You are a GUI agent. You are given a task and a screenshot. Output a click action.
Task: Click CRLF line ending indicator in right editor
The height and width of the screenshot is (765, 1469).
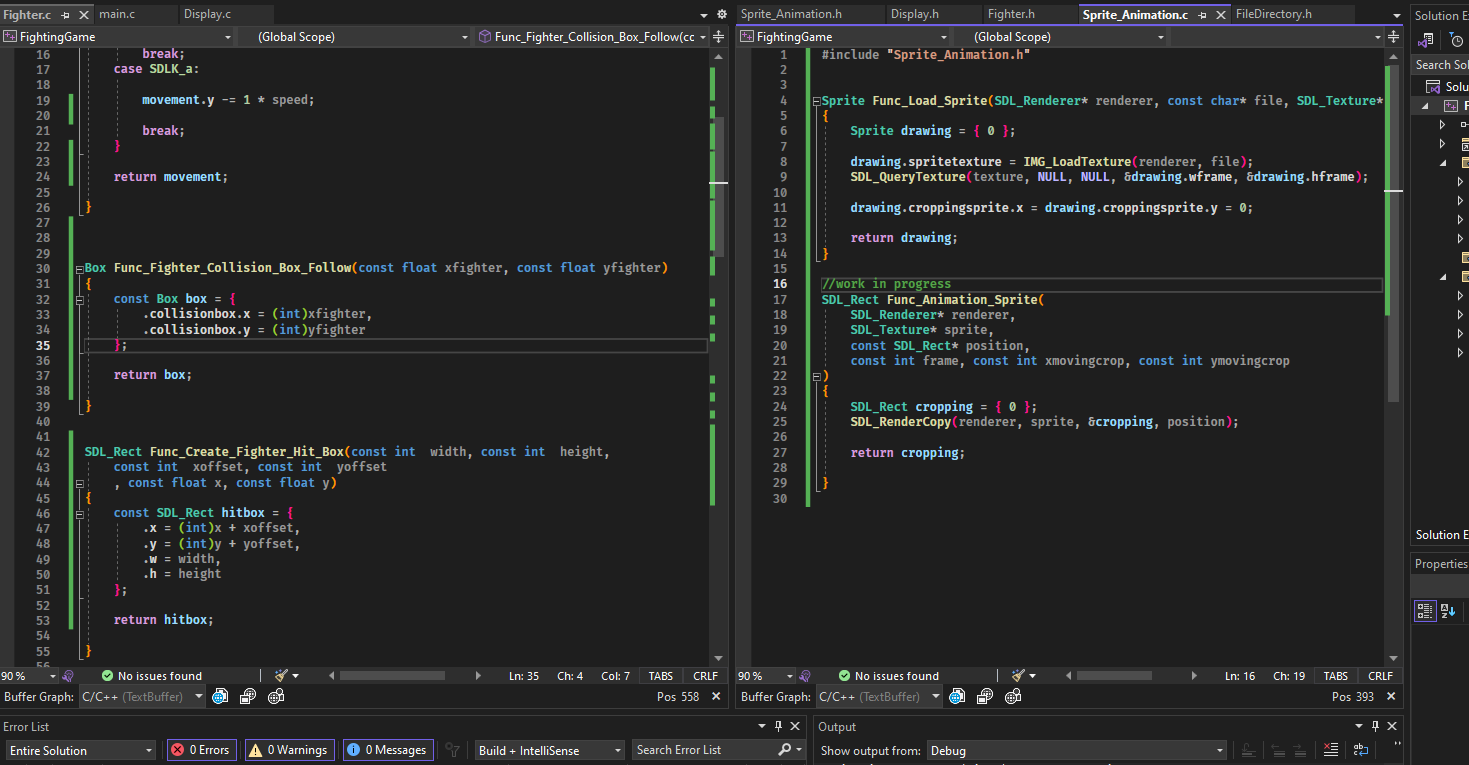click(1380, 676)
